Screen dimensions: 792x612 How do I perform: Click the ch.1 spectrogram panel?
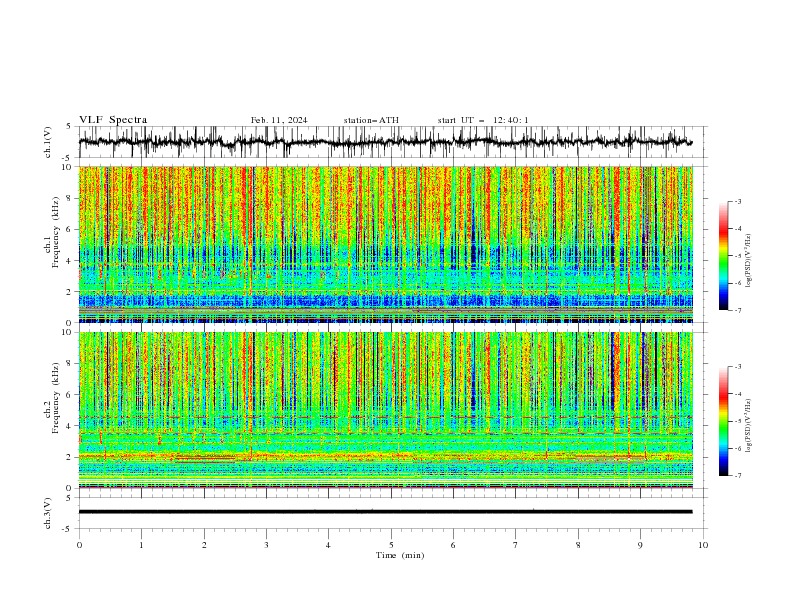(385, 244)
